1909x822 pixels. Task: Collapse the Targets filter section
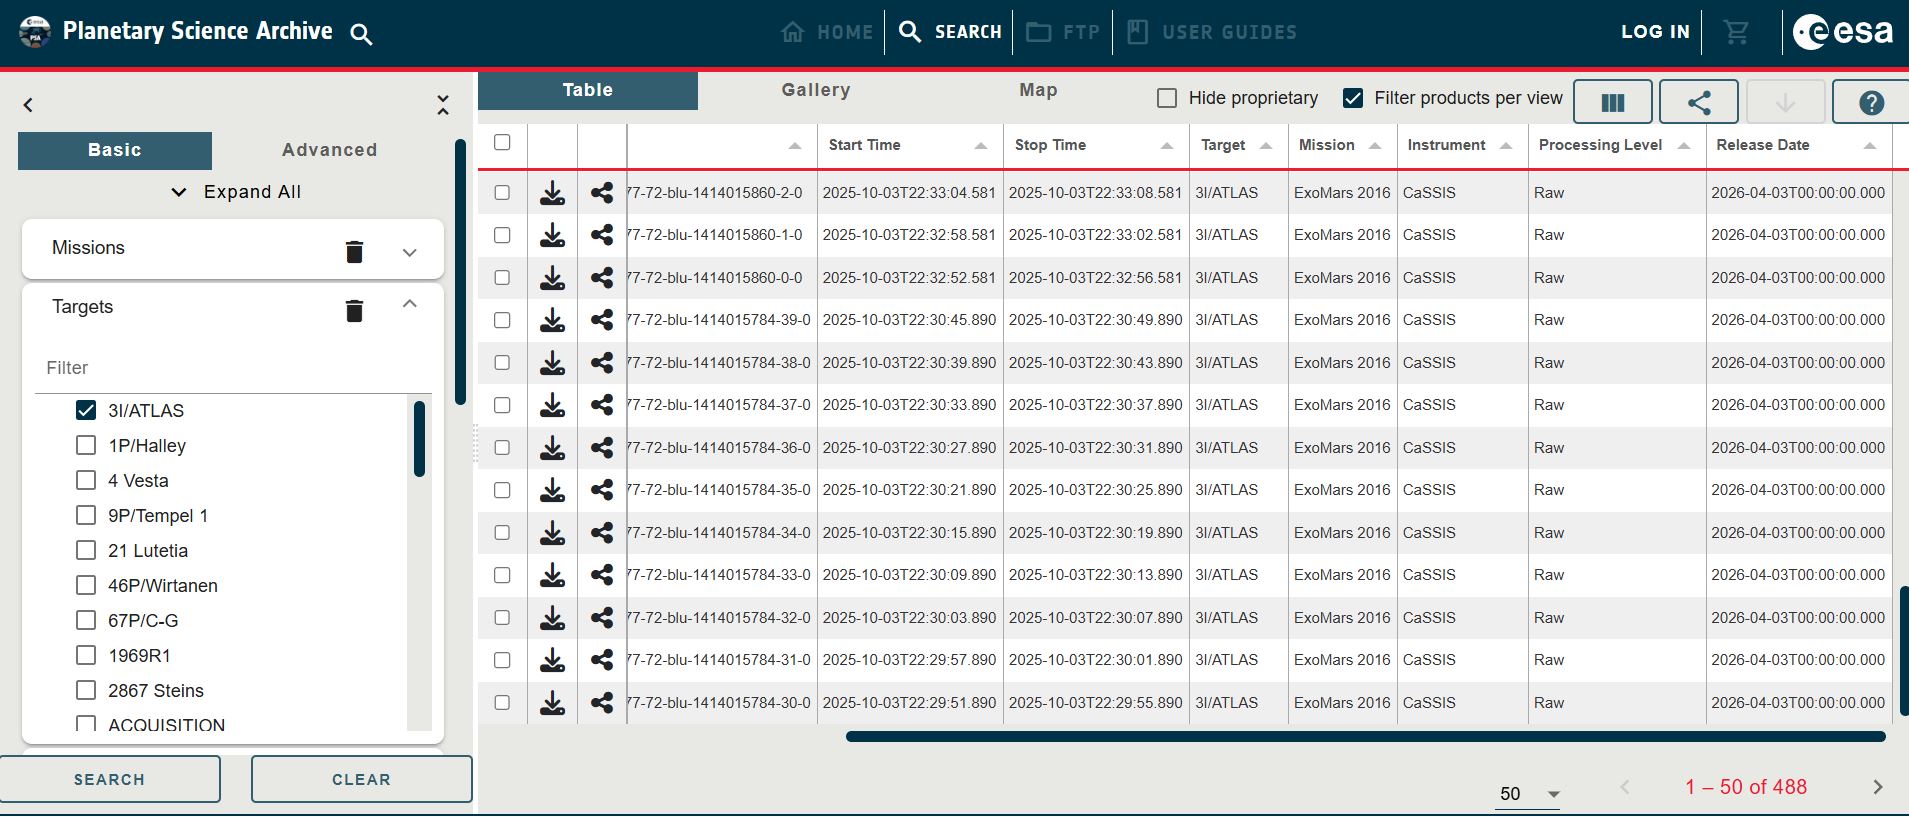pyautogui.click(x=409, y=304)
